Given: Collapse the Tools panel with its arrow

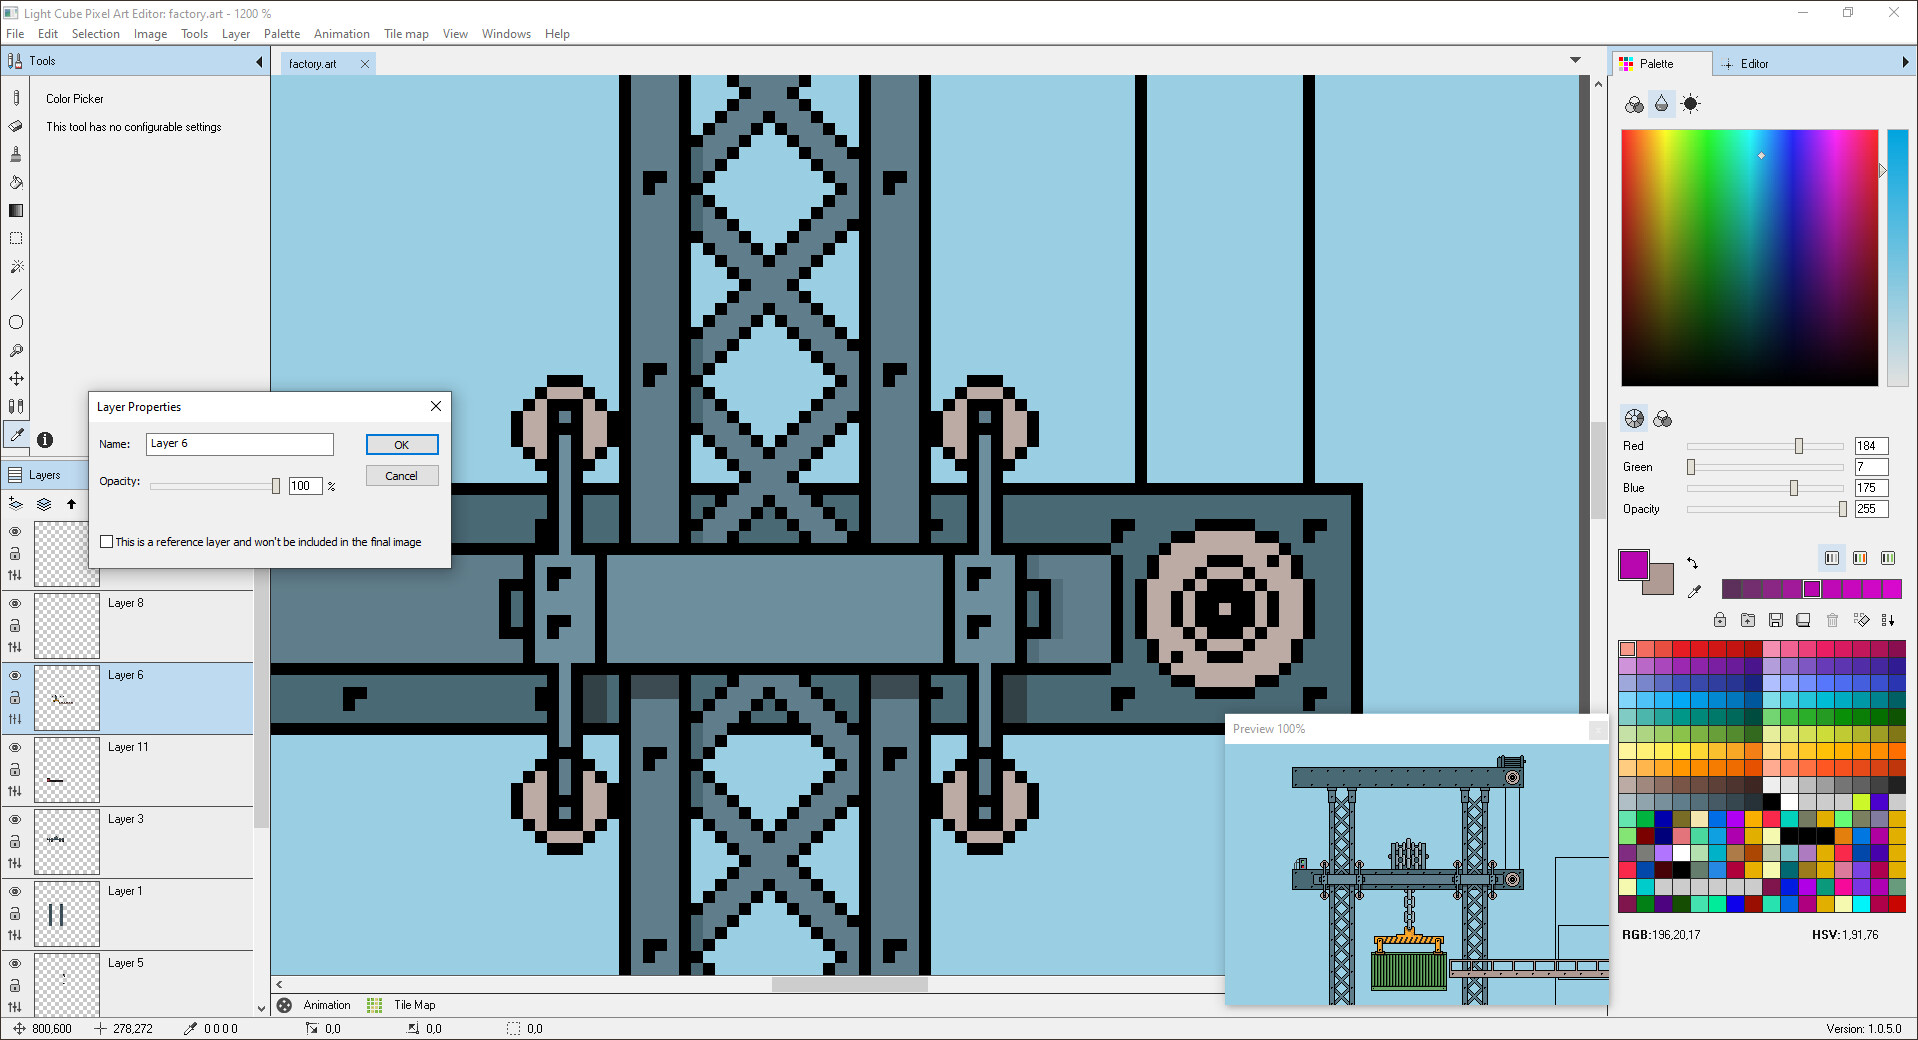Looking at the screenshot, I should click(x=257, y=60).
